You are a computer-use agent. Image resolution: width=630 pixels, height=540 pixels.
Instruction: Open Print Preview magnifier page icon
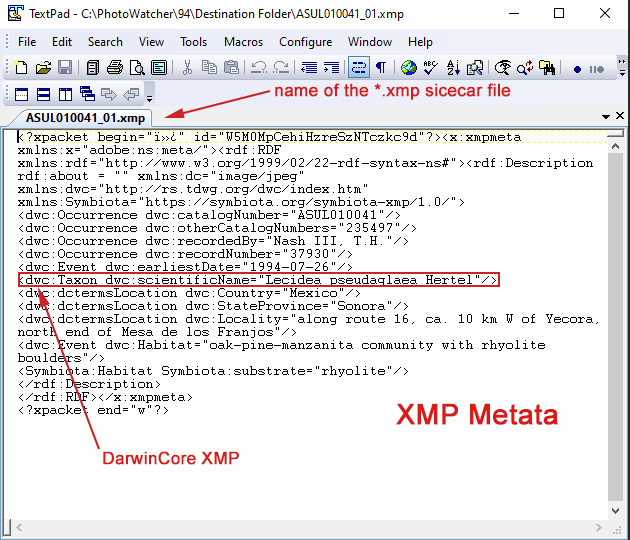click(137, 68)
